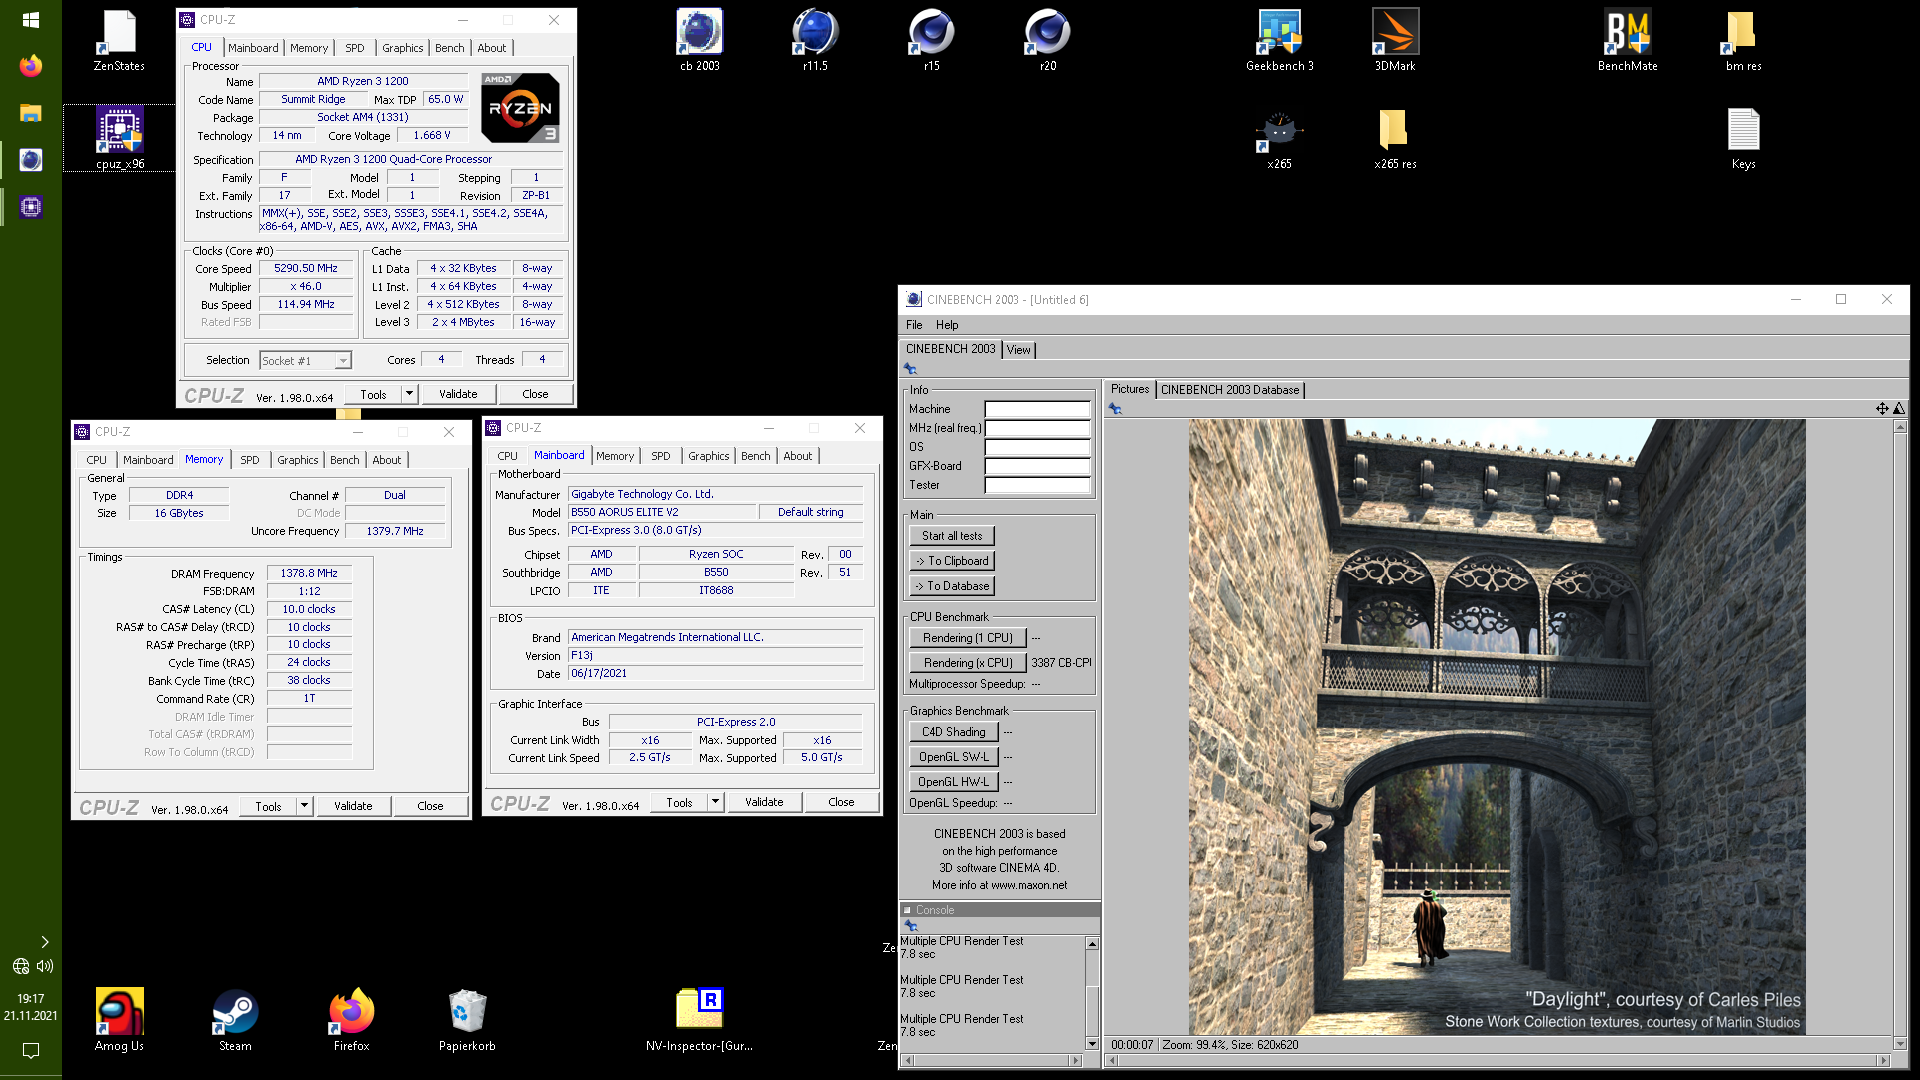Expand Tools dropdown arrow in CPU-Z Memory window

304,806
